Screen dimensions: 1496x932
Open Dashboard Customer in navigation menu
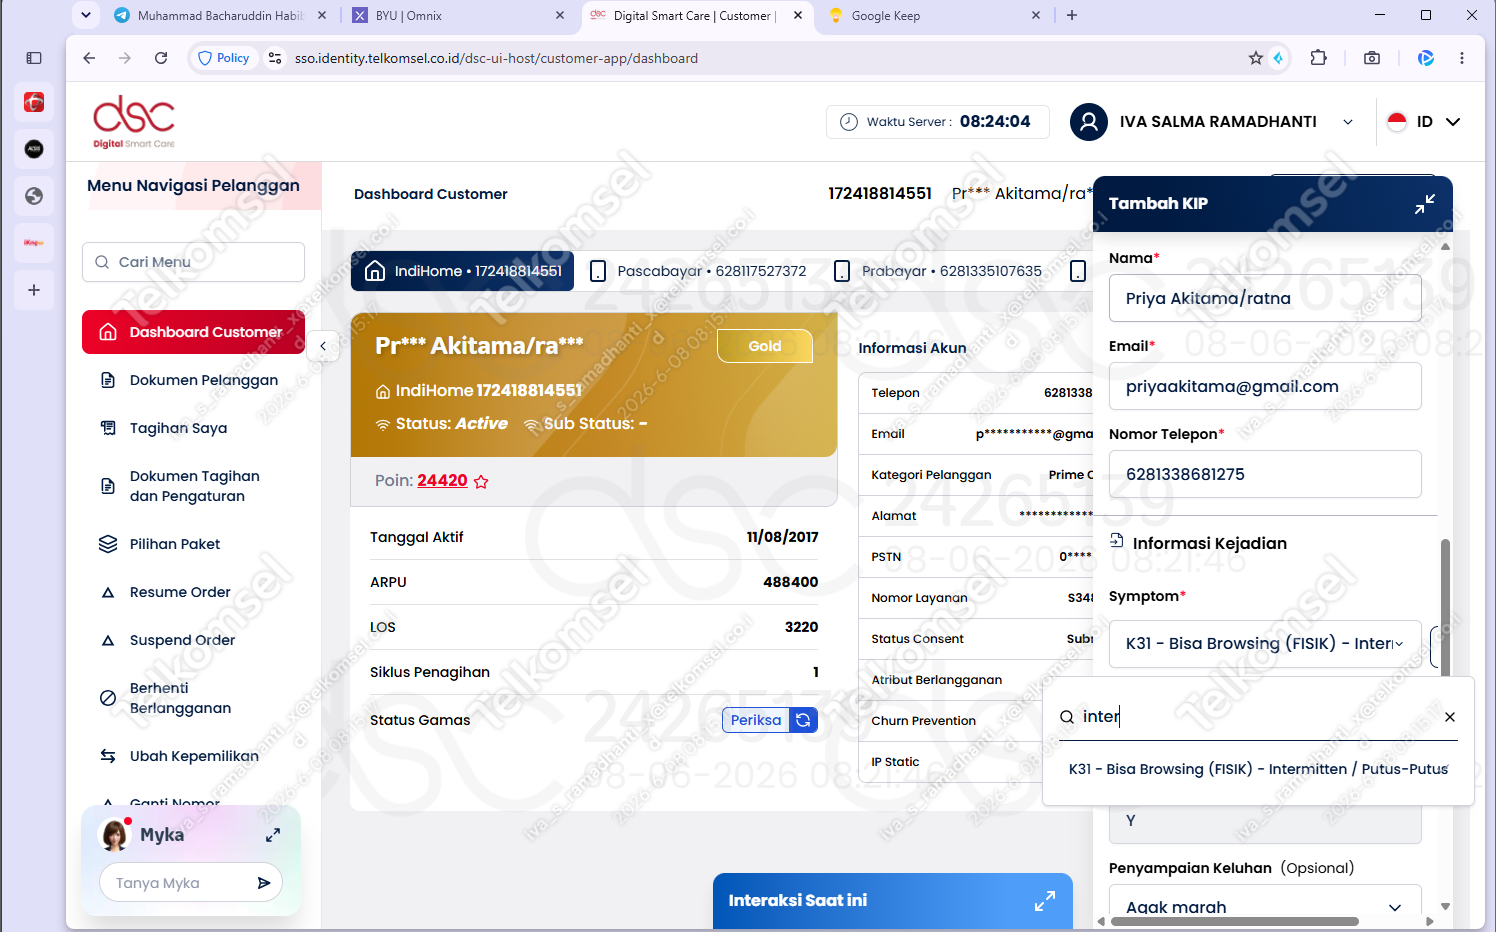click(193, 332)
